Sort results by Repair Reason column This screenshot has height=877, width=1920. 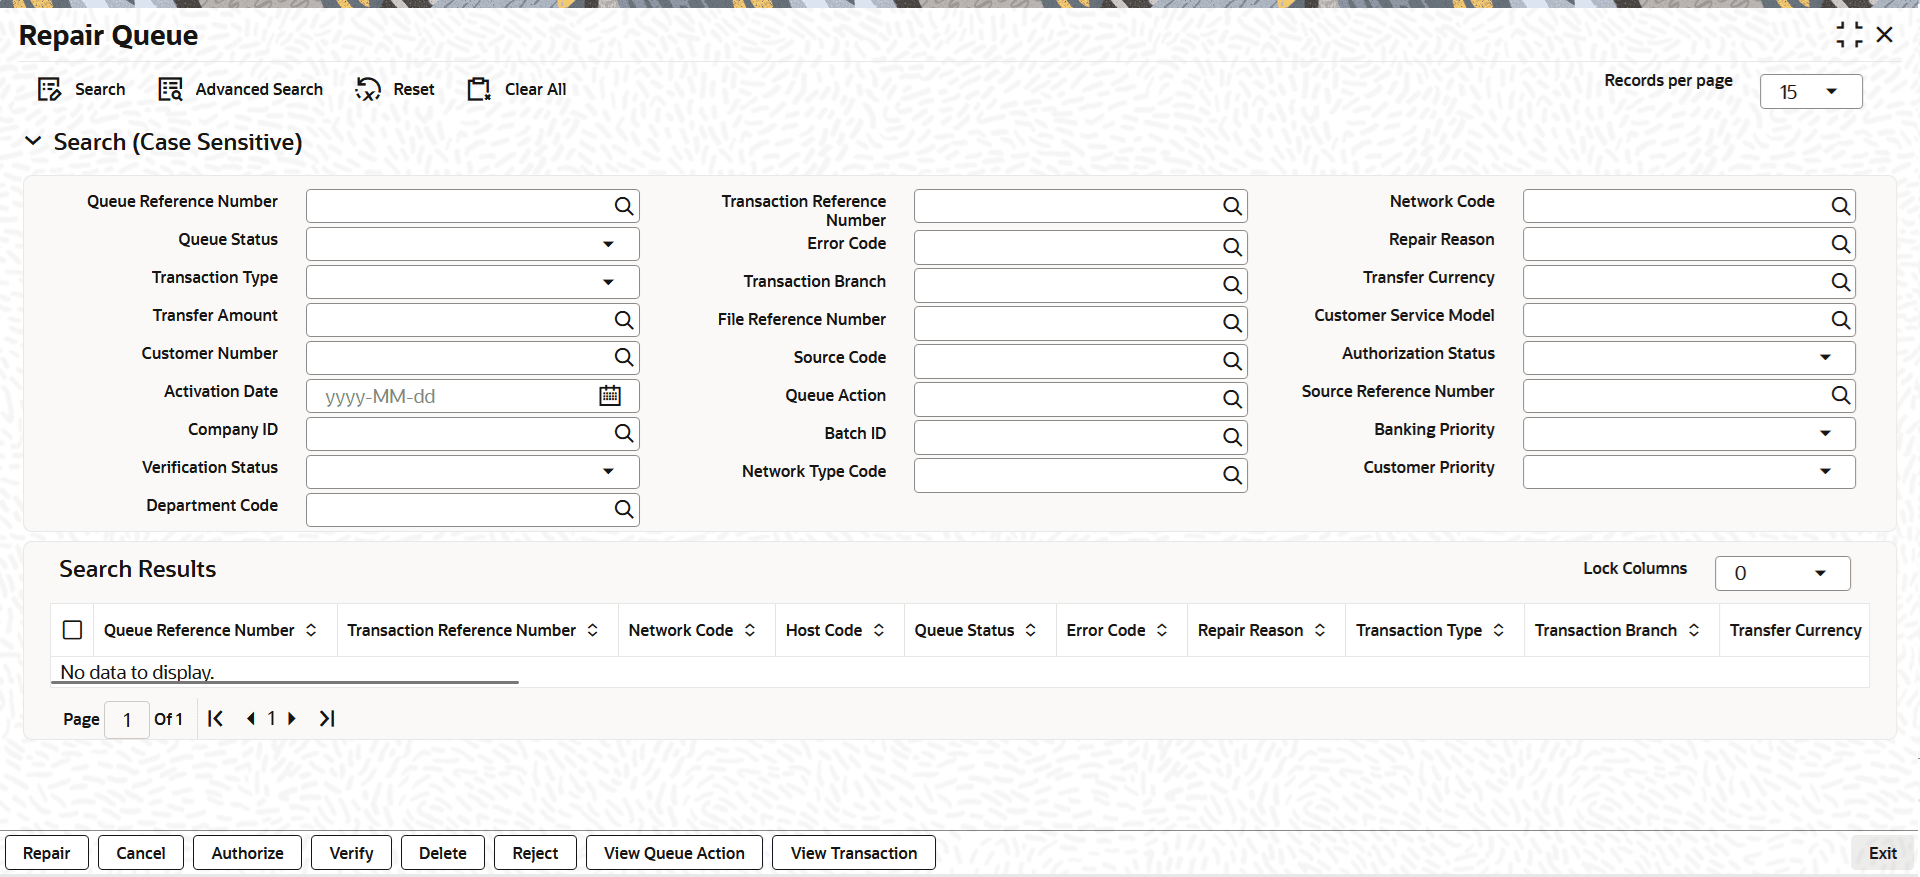point(1319,631)
